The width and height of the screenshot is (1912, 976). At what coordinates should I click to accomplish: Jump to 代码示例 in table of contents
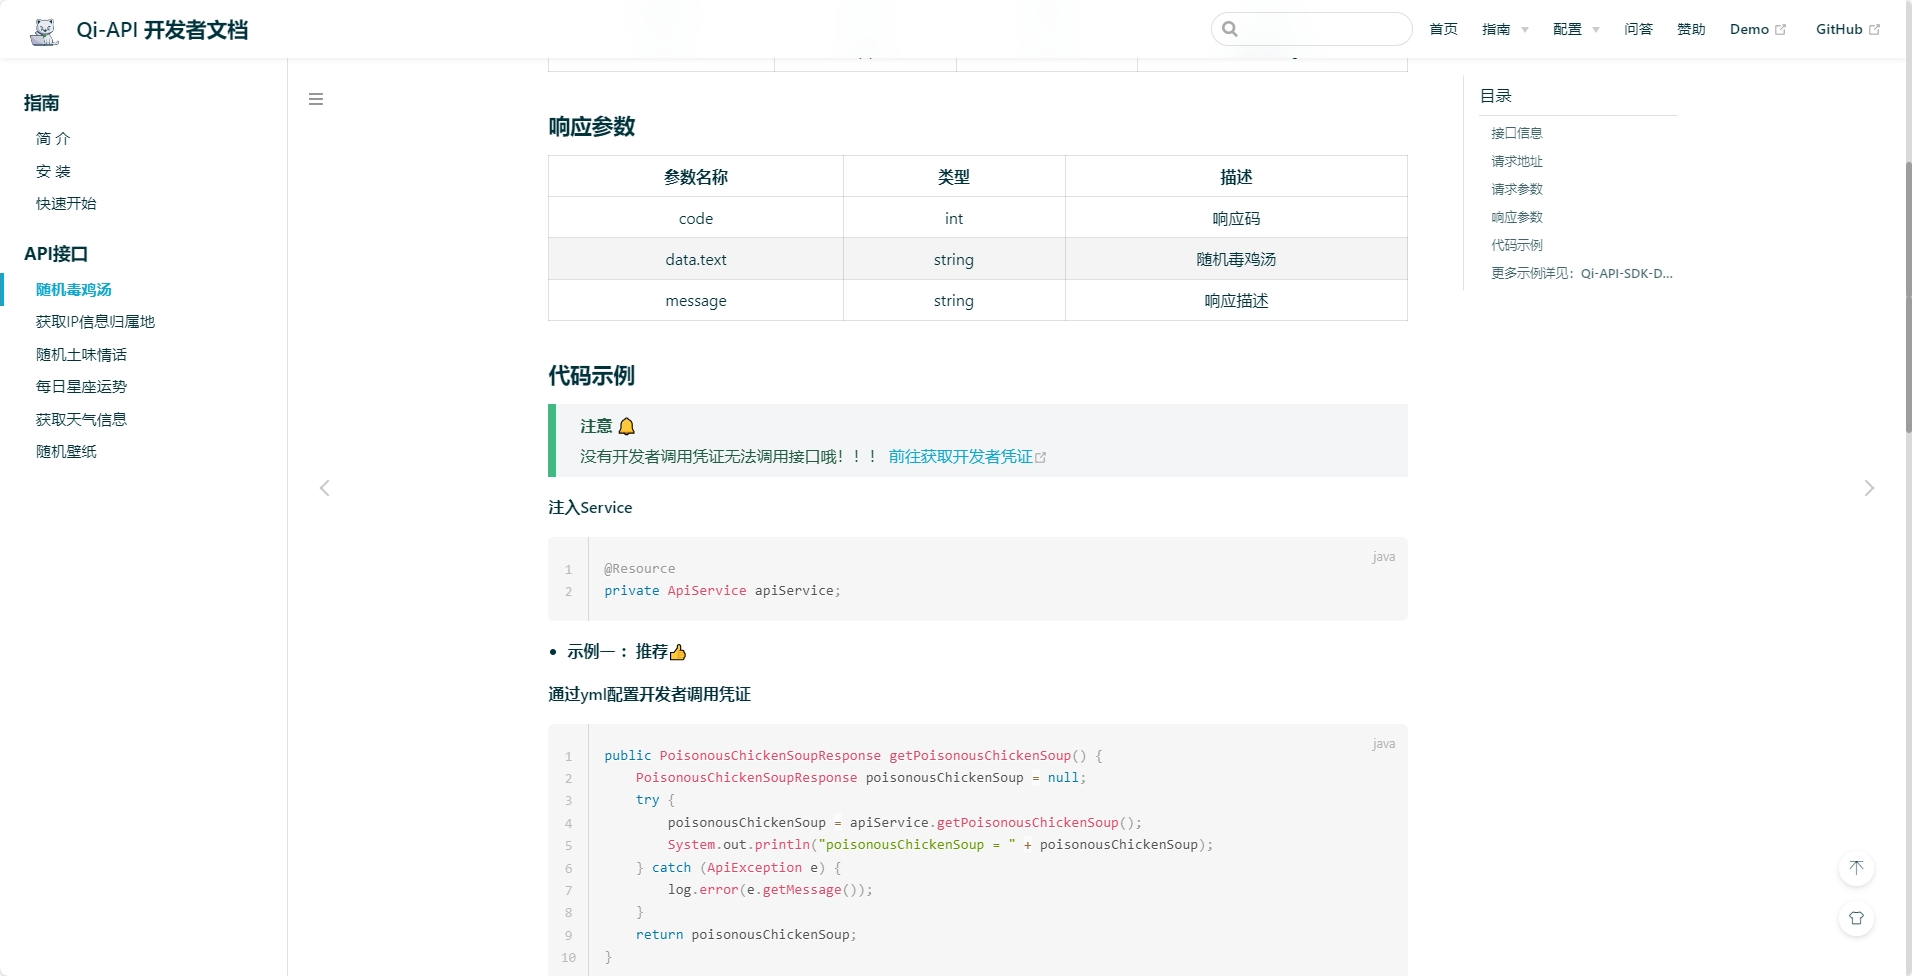pyautogui.click(x=1516, y=245)
